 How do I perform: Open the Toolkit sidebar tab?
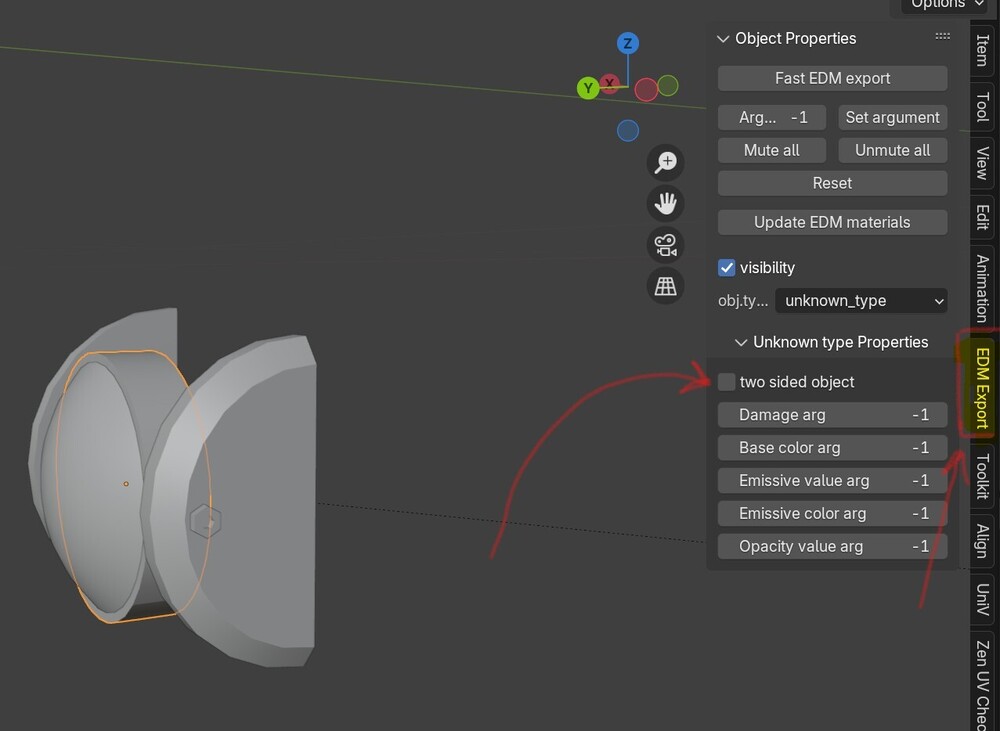tap(983, 476)
